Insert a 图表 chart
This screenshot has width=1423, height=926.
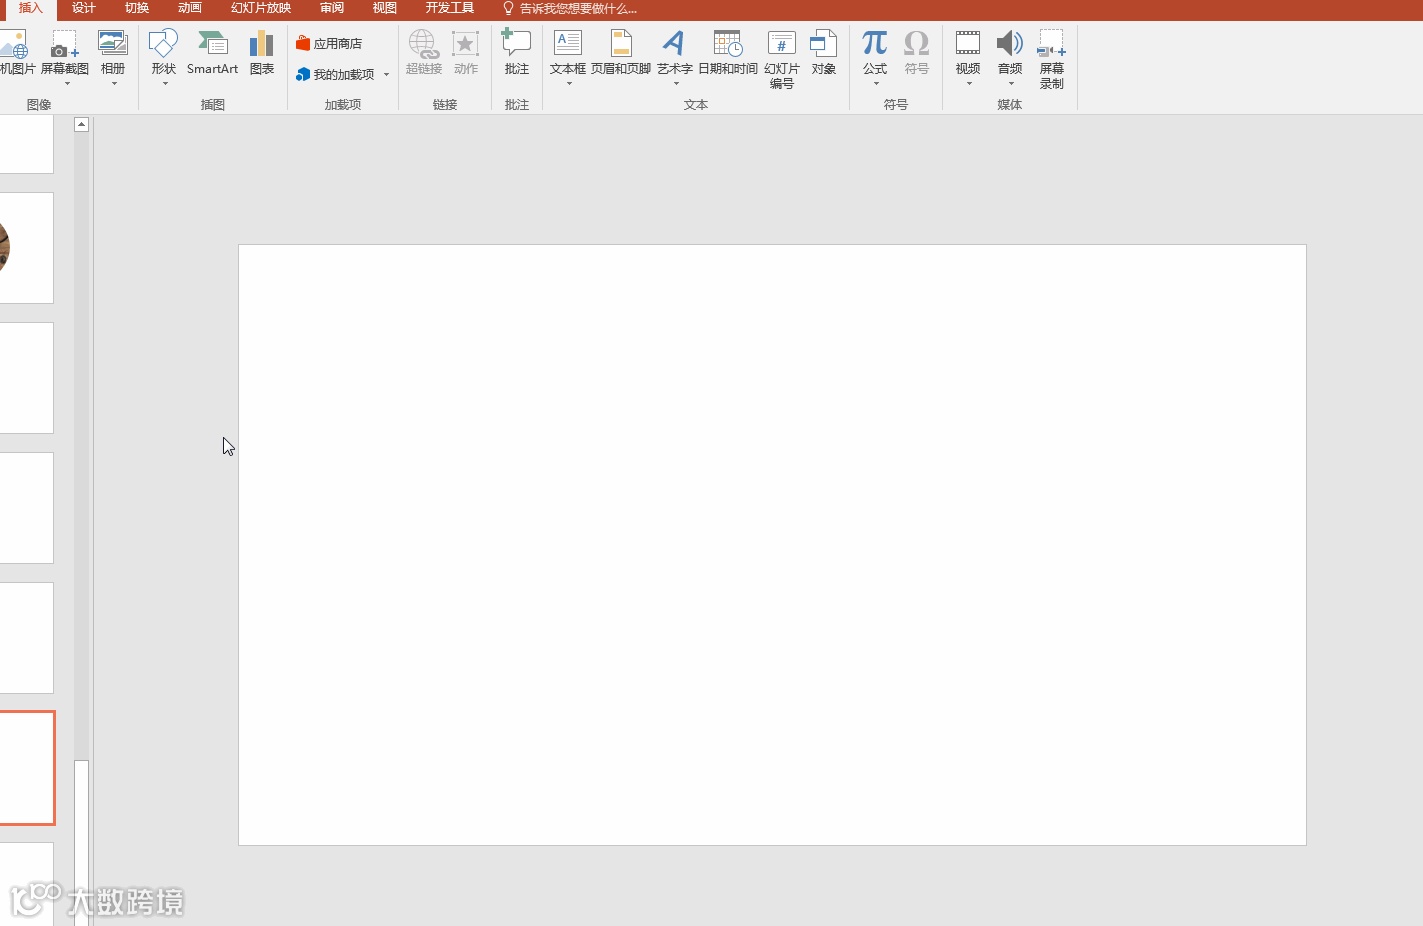[x=262, y=53]
